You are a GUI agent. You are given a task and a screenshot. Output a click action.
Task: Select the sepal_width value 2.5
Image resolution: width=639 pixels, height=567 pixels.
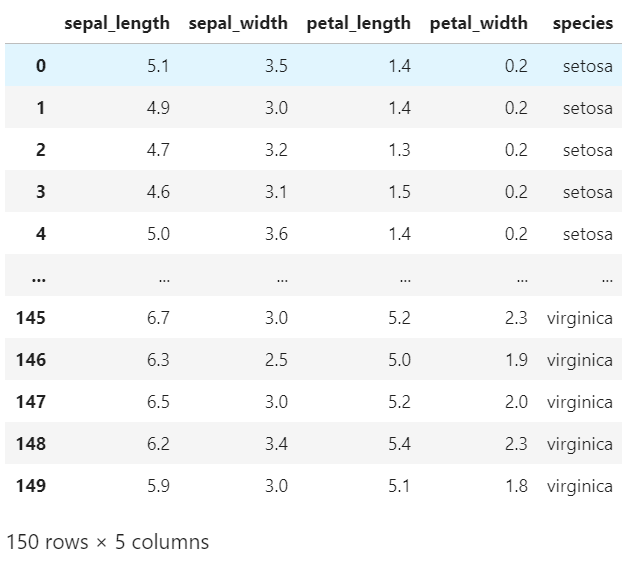(x=276, y=360)
